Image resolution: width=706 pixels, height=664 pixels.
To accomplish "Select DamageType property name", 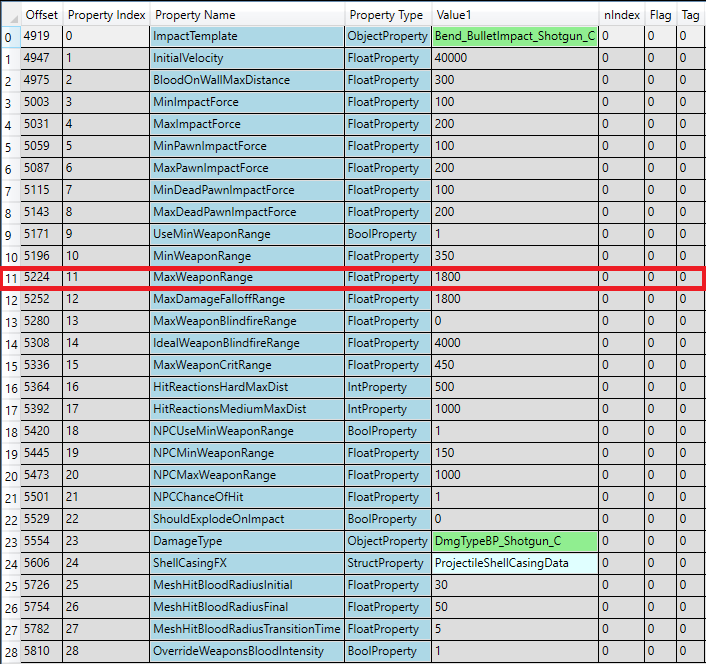I will pos(247,542).
